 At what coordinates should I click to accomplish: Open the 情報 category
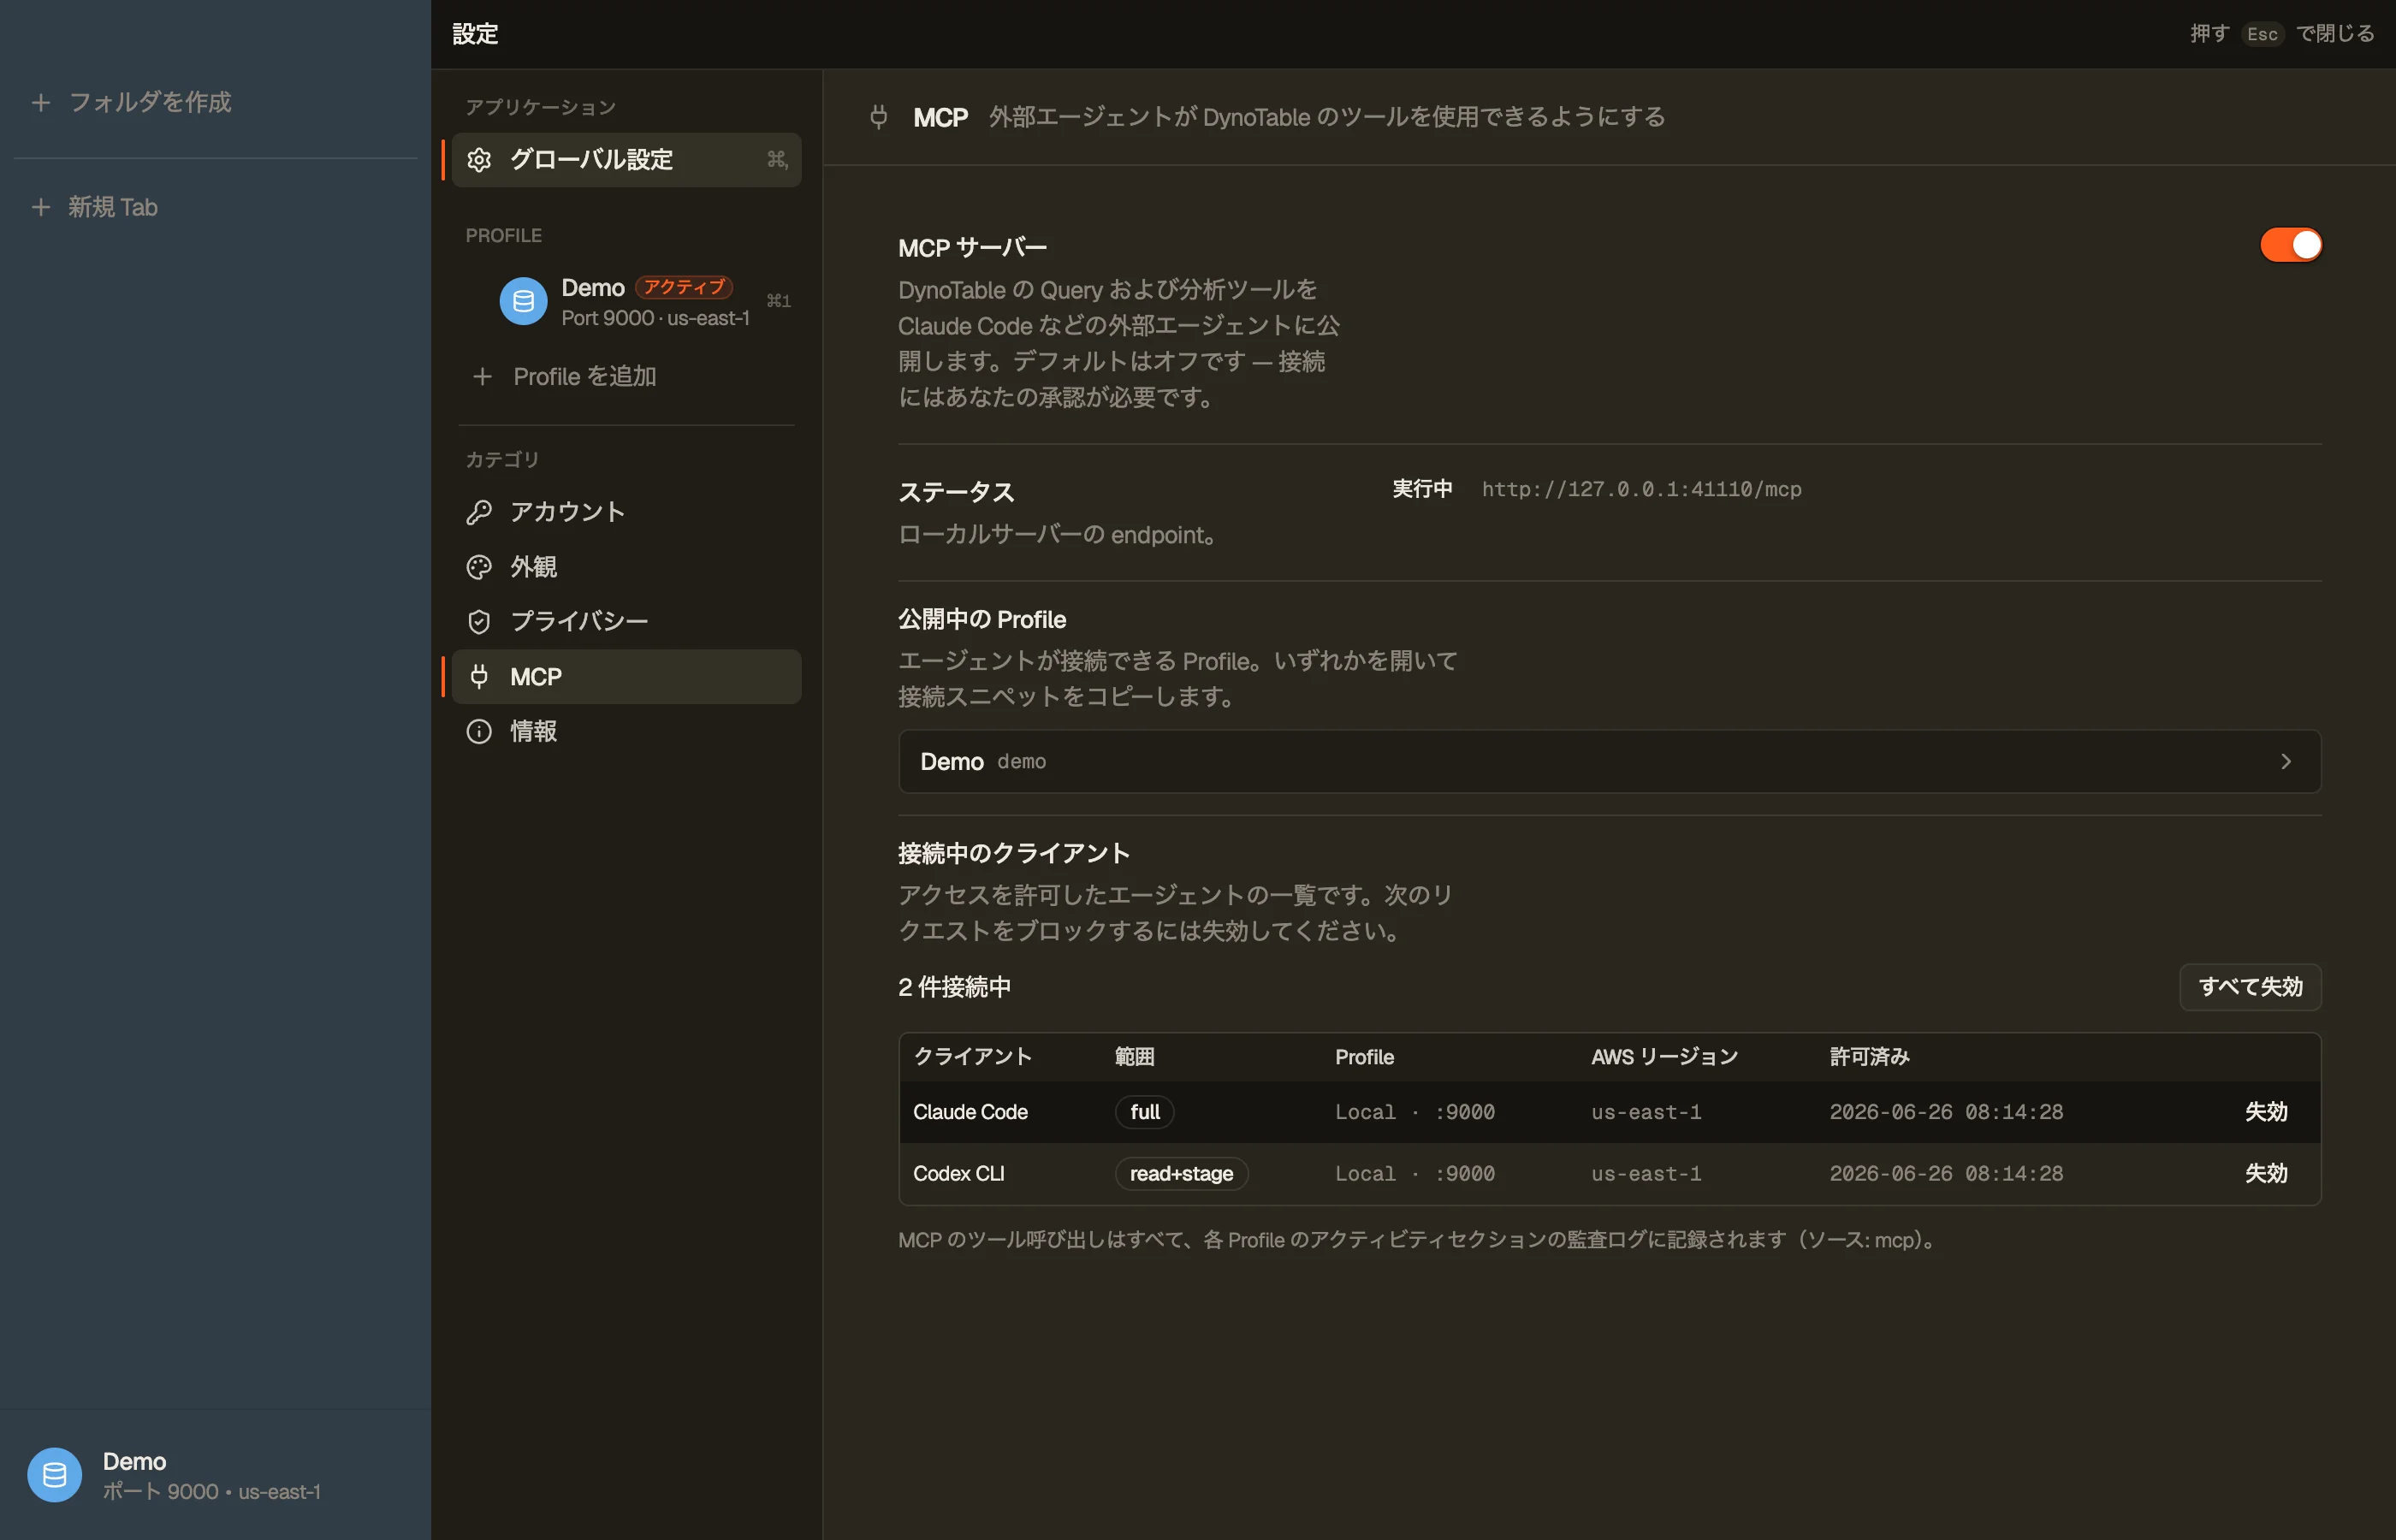626,732
